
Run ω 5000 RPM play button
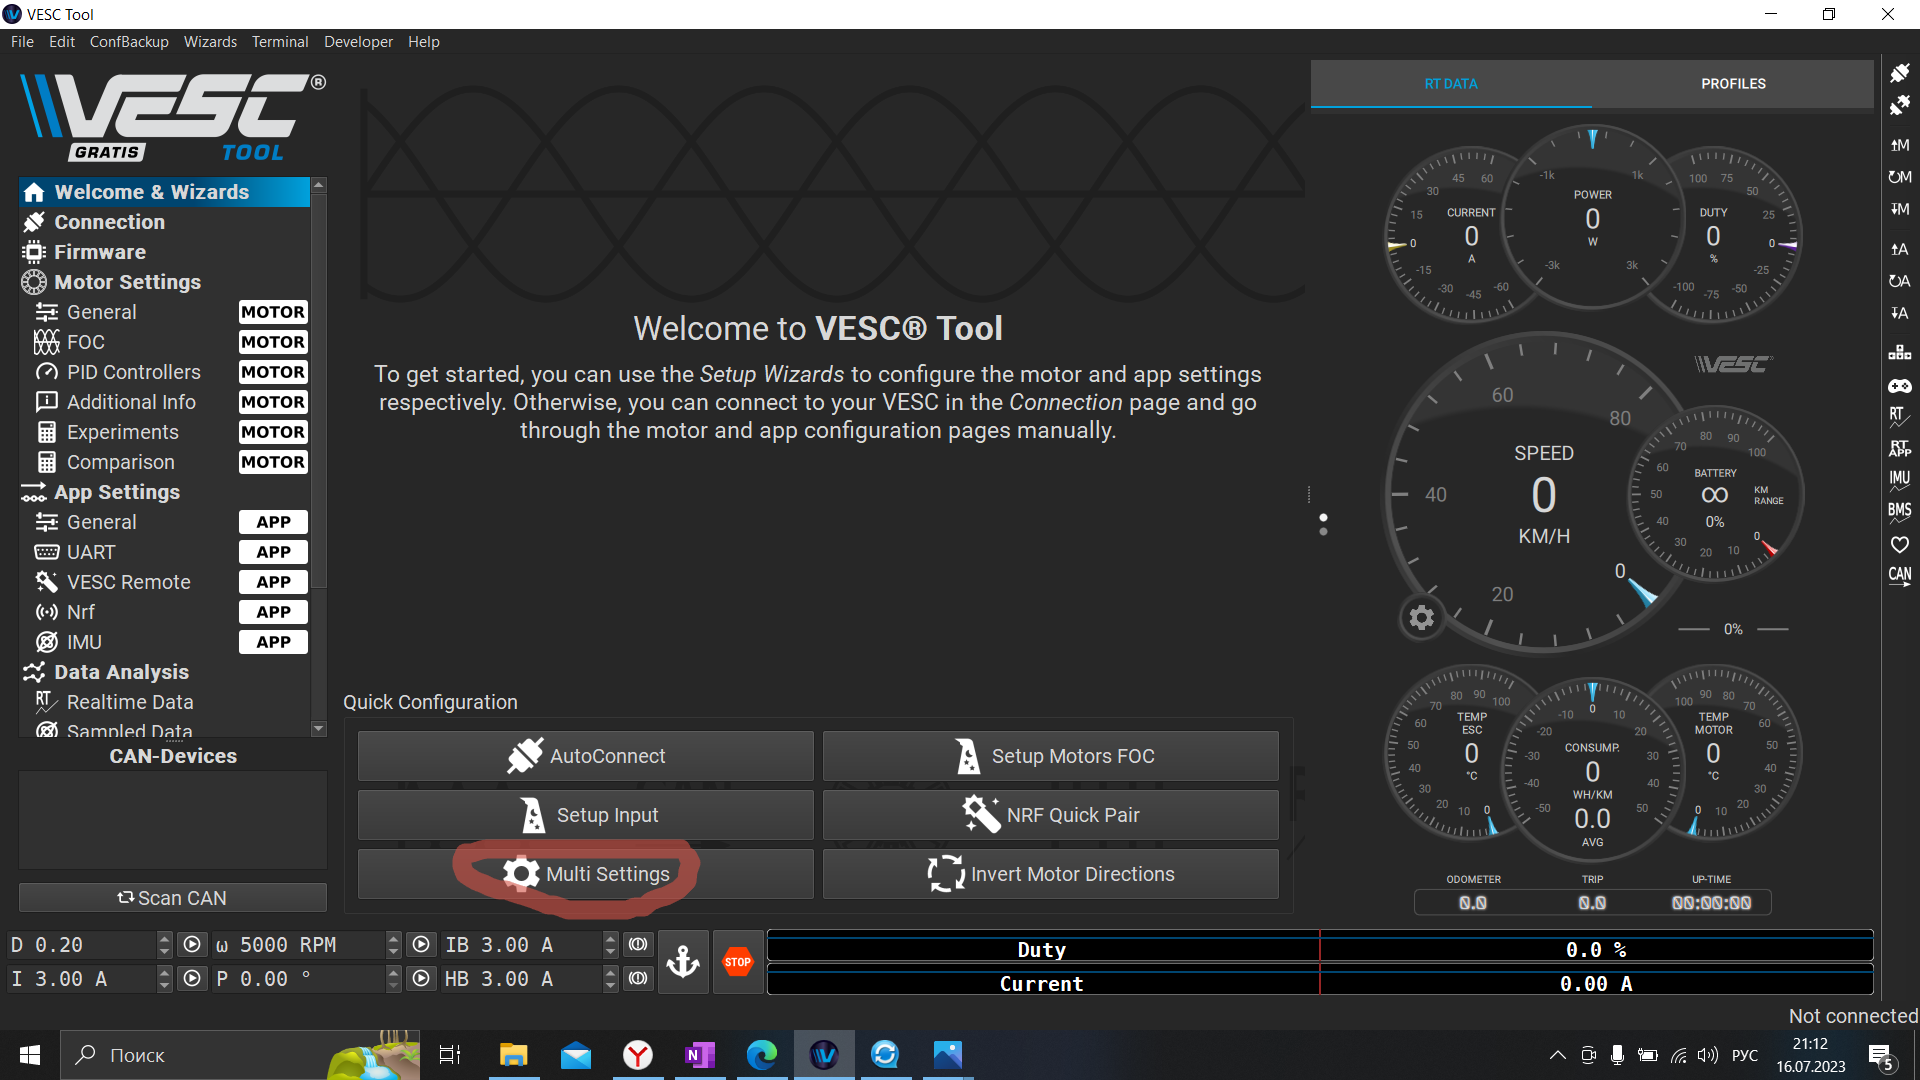coord(422,945)
